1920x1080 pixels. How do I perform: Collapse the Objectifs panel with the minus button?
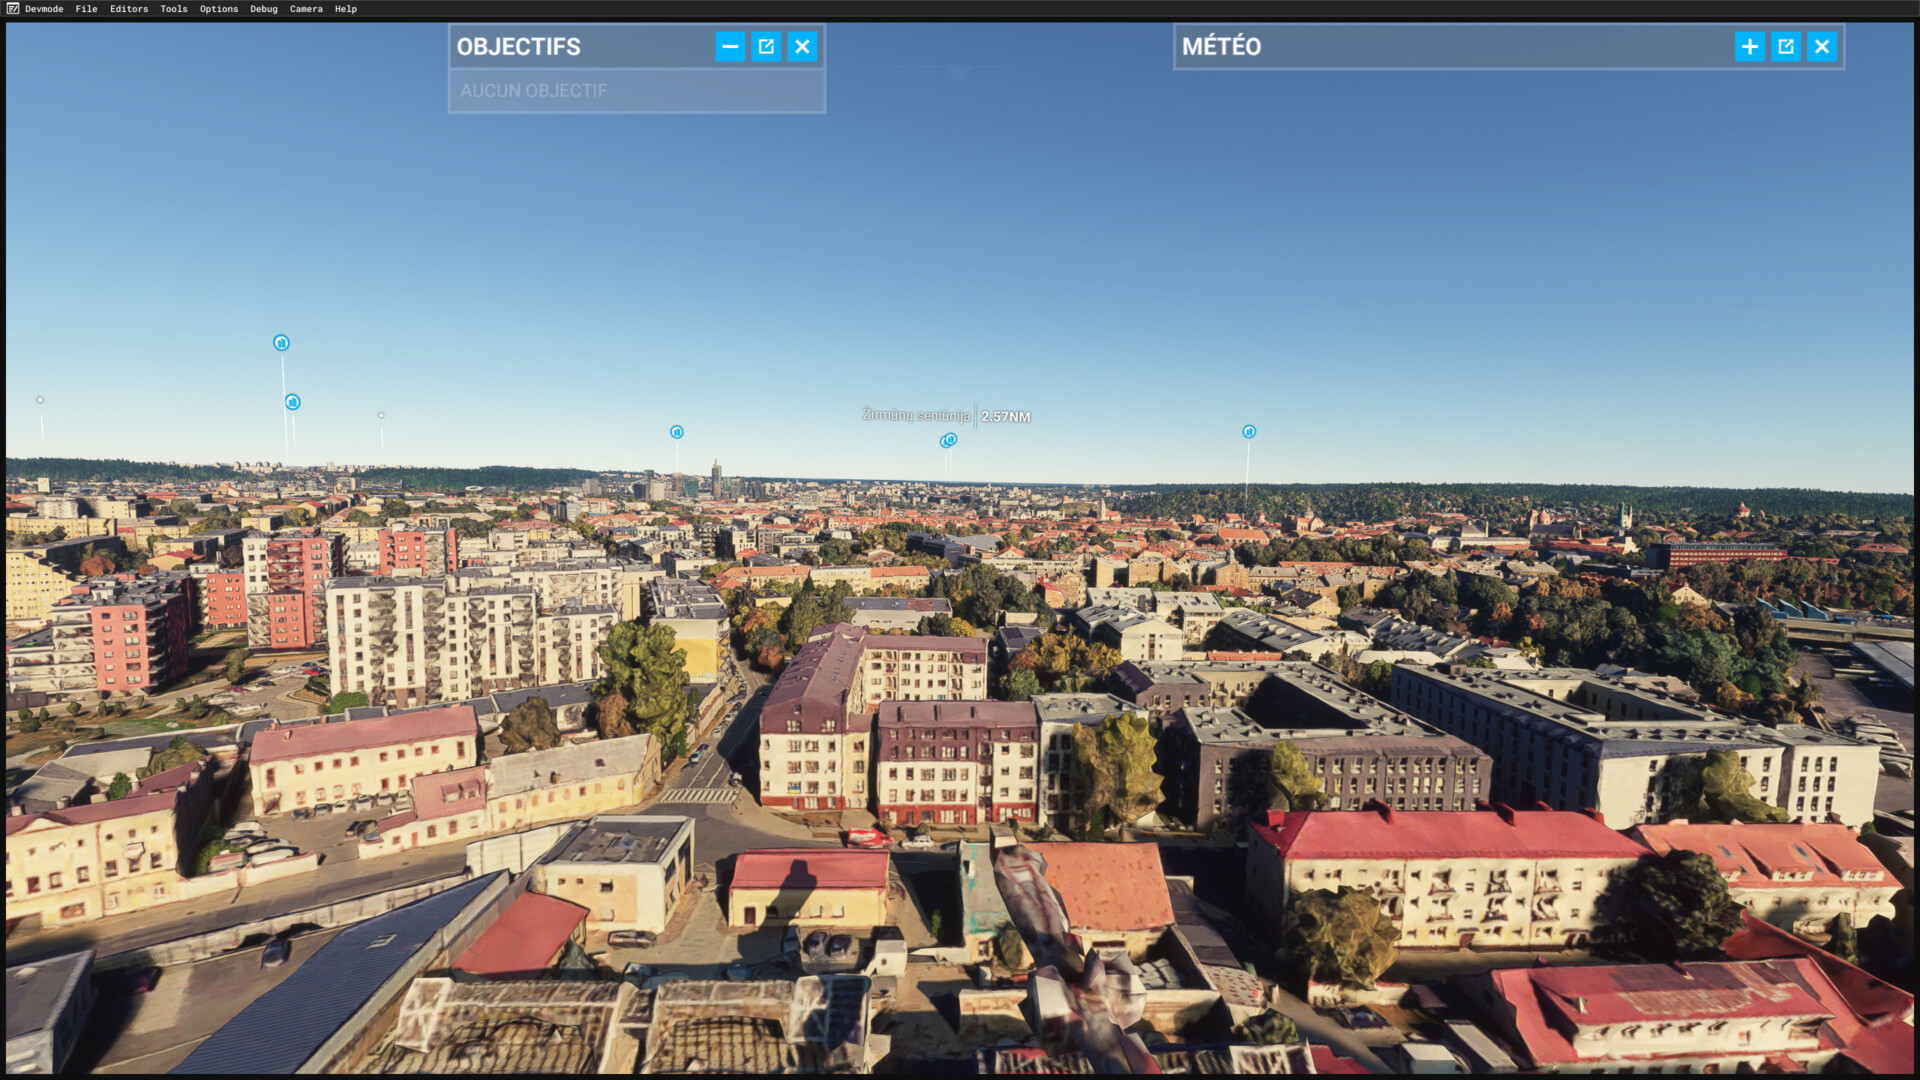(730, 47)
